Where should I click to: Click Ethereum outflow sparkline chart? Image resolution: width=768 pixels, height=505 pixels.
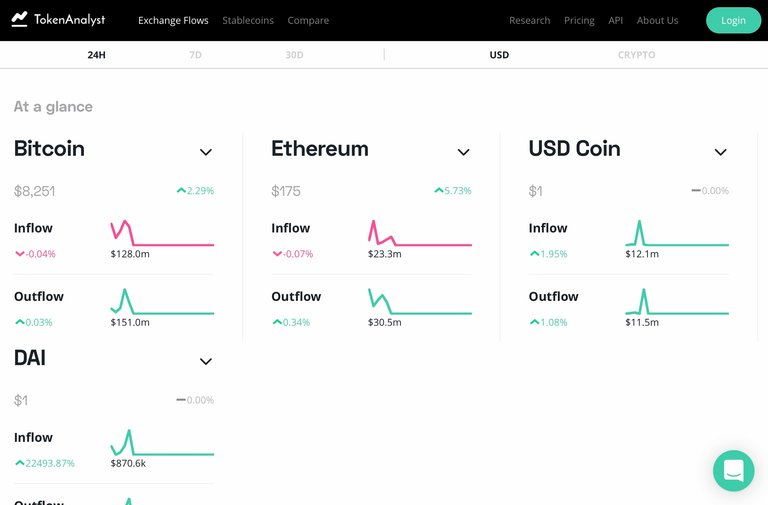(x=420, y=301)
